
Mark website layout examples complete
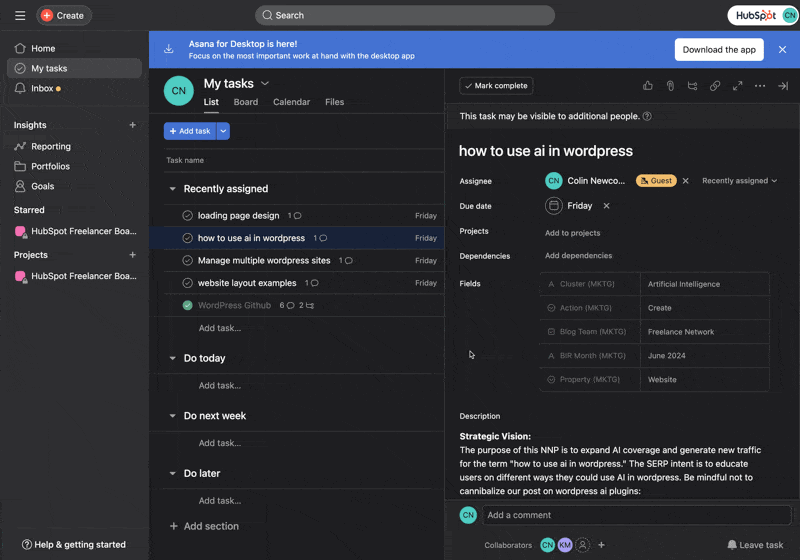click(187, 283)
